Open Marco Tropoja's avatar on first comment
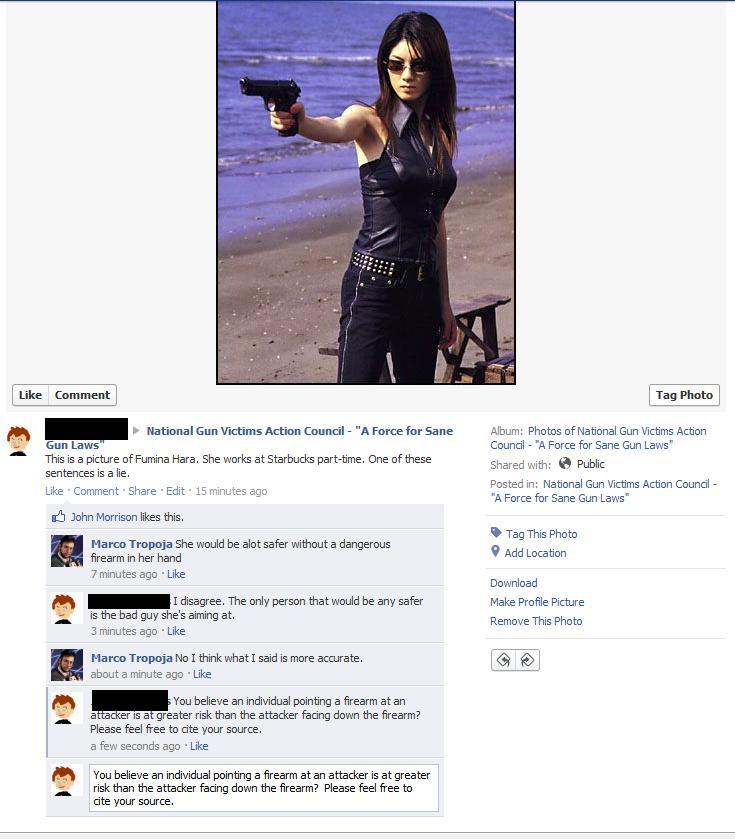This screenshot has width=735, height=839. [67, 551]
